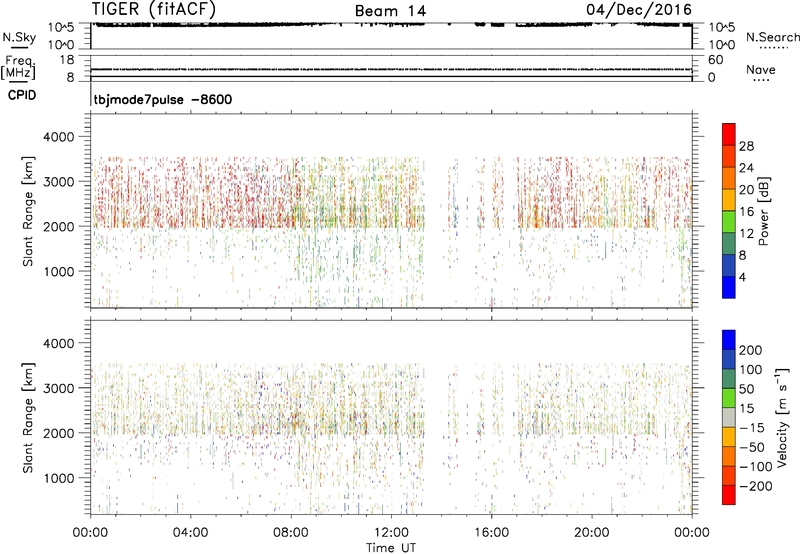Click the "Time UT" axis title

391,548
